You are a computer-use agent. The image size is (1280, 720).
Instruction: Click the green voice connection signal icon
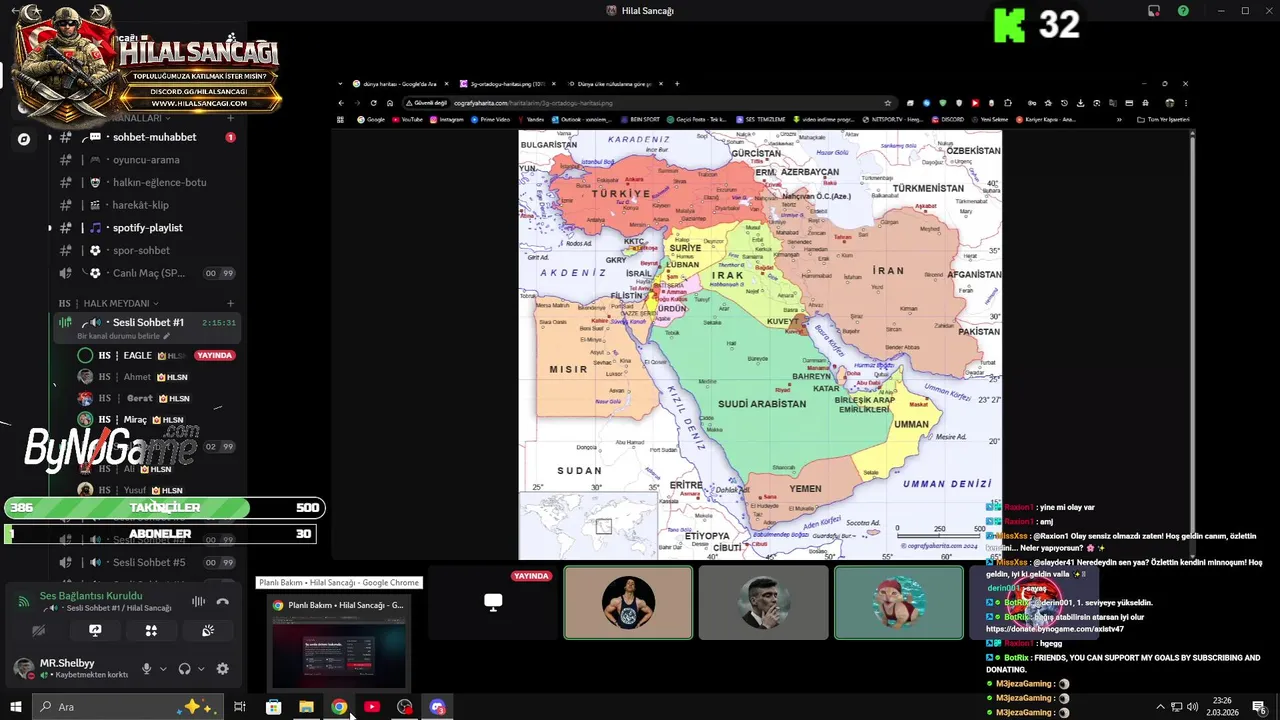point(24,601)
